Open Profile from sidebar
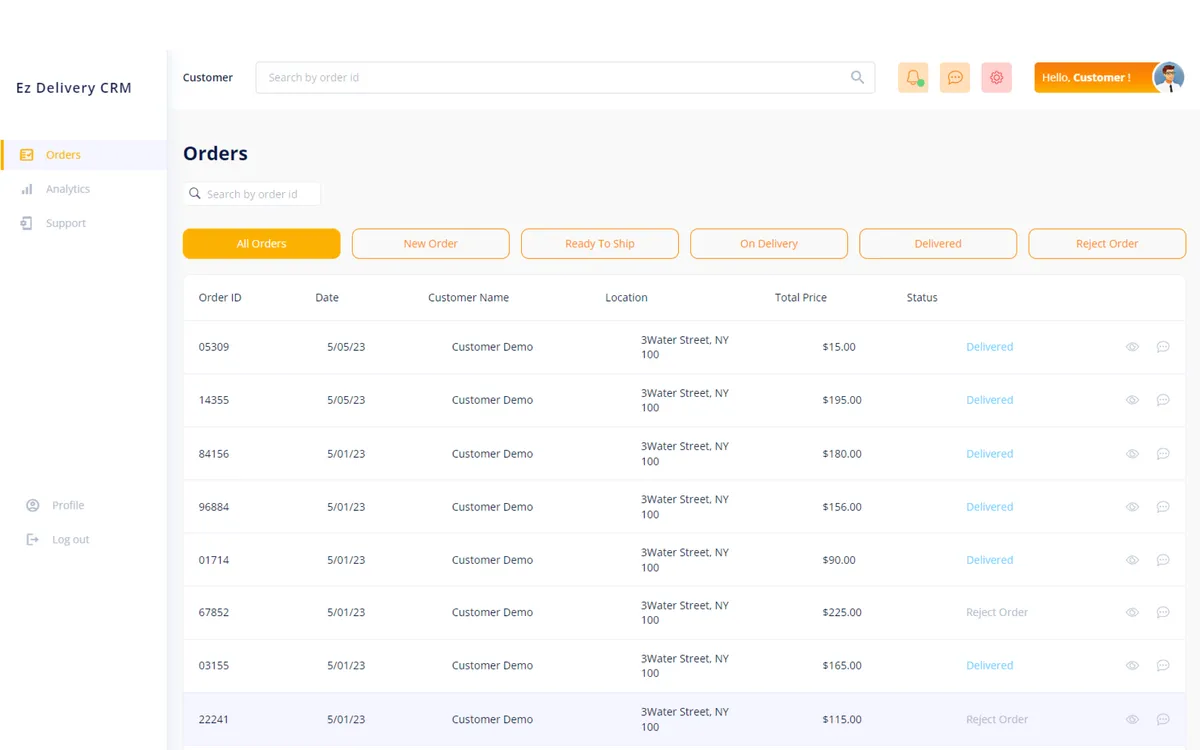The image size is (1200, 750). tap(68, 505)
